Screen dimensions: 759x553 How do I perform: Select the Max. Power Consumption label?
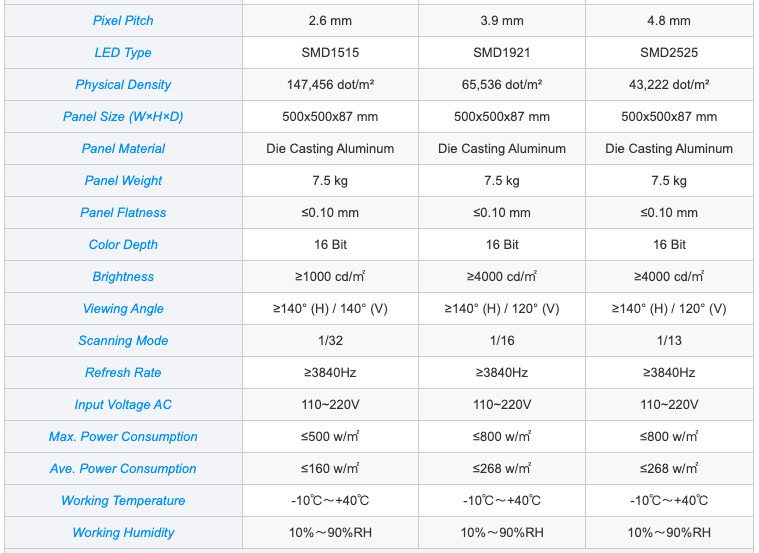point(123,436)
